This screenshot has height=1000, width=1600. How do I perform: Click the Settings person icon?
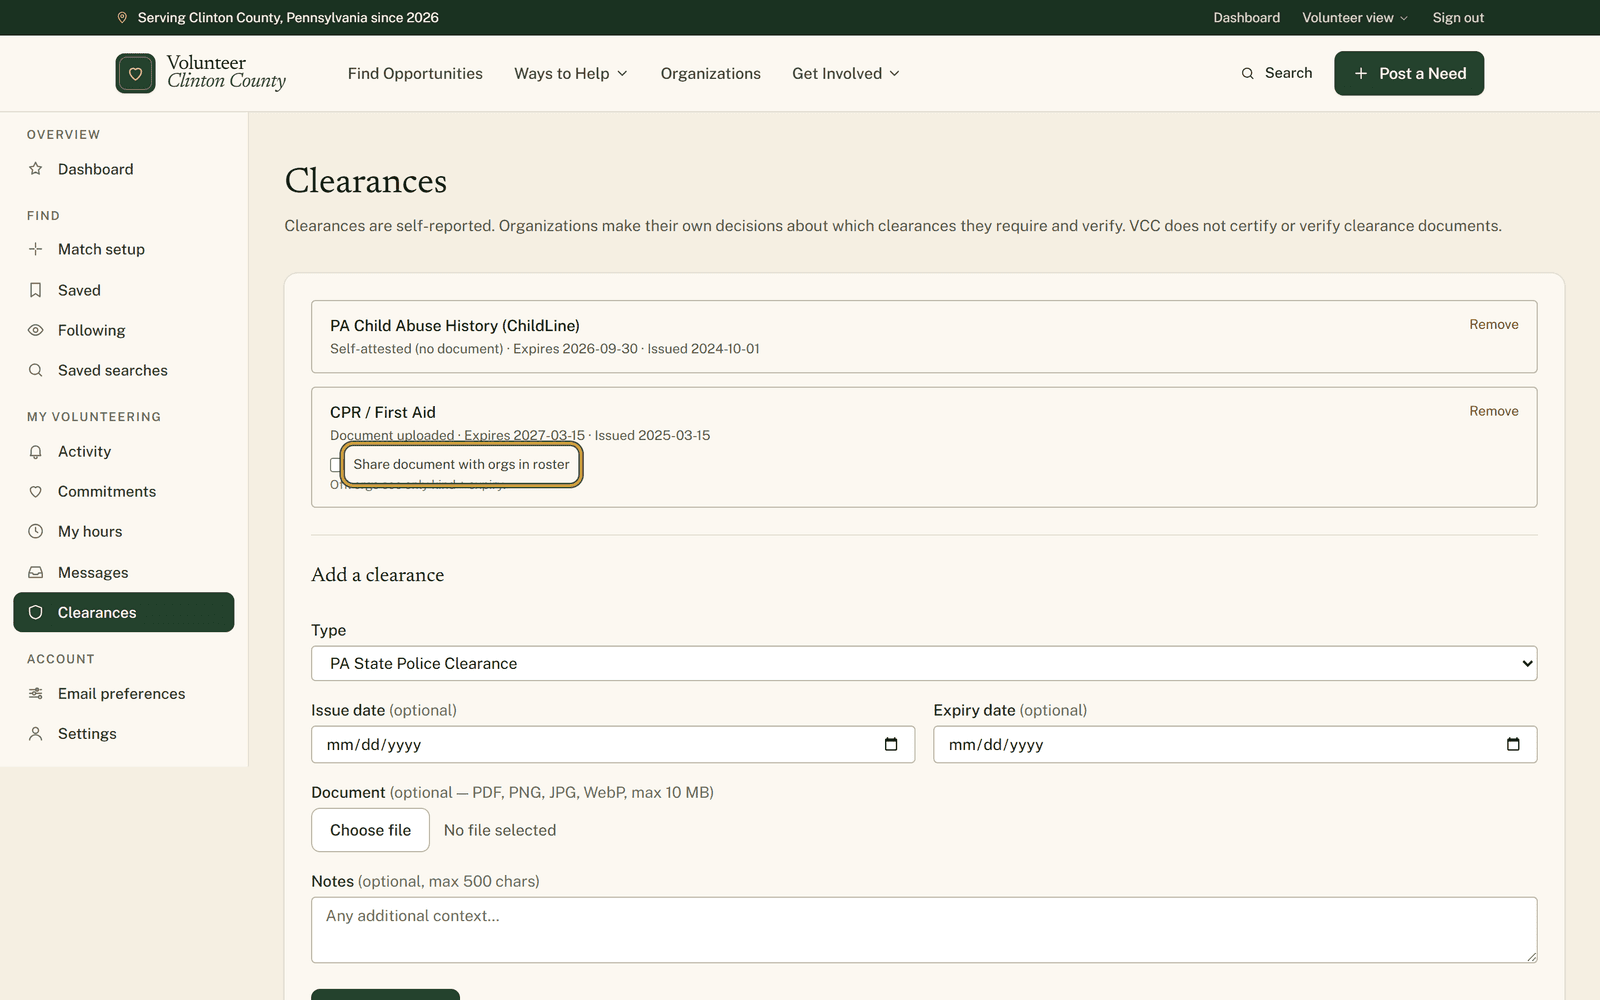(x=36, y=734)
